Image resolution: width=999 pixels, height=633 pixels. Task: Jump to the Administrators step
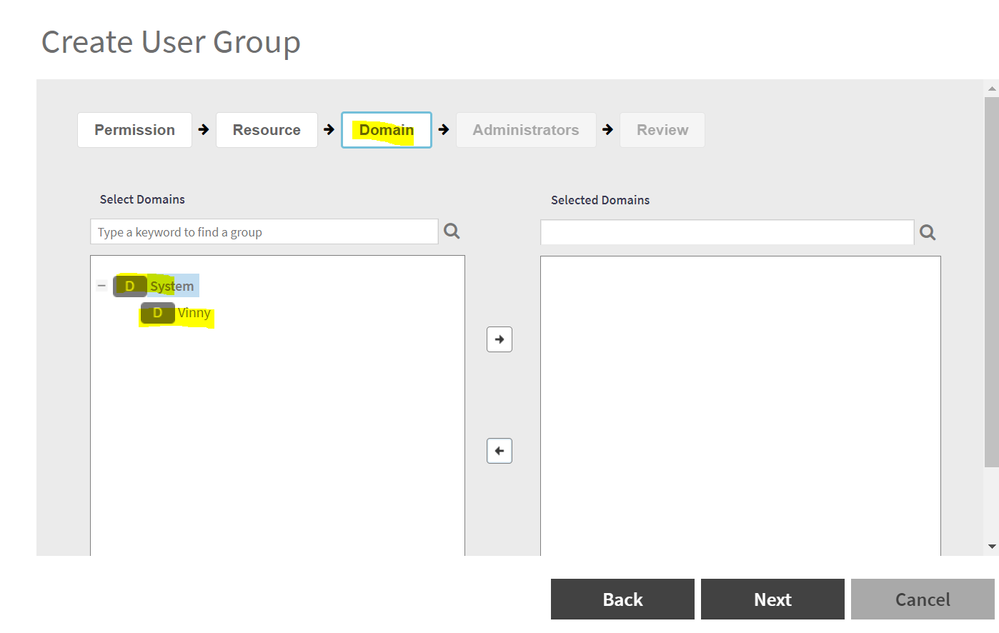point(525,130)
